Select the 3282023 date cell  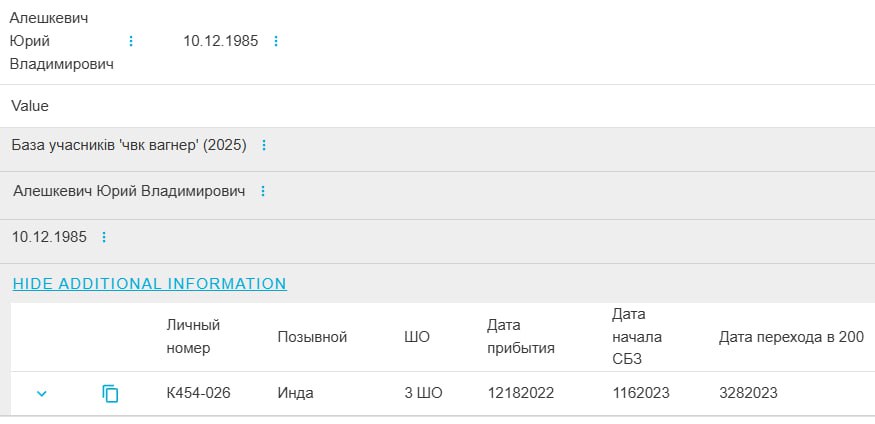[748, 393]
